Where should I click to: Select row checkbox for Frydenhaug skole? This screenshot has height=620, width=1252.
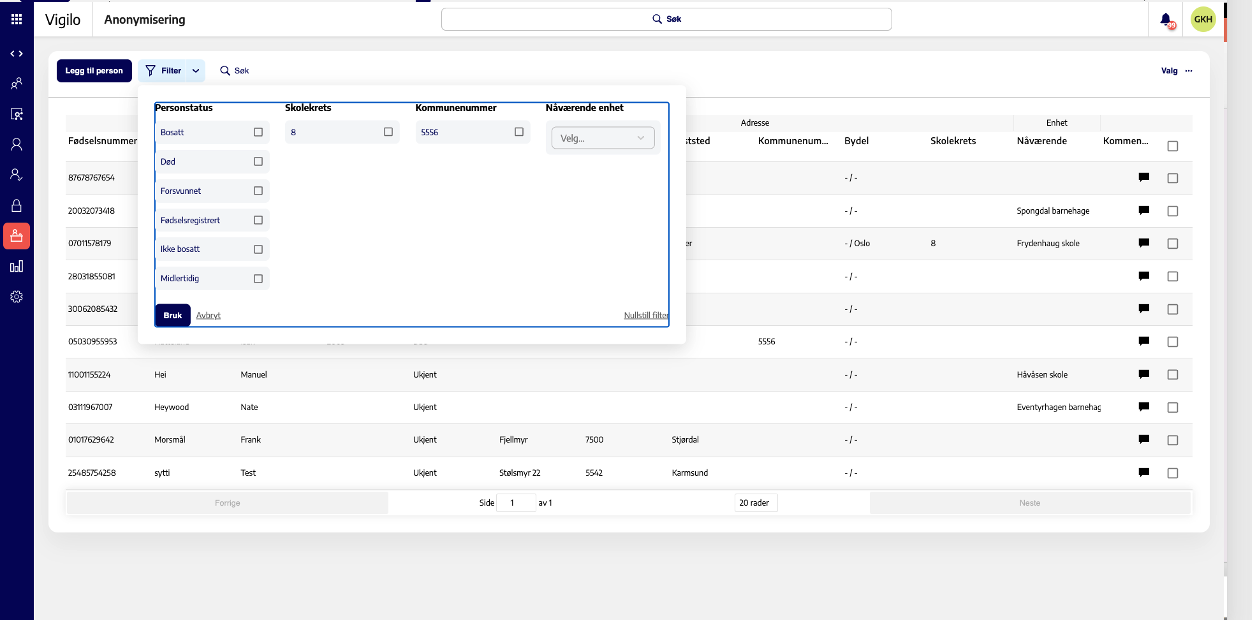pyautogui.click(x=1173, y=243)
